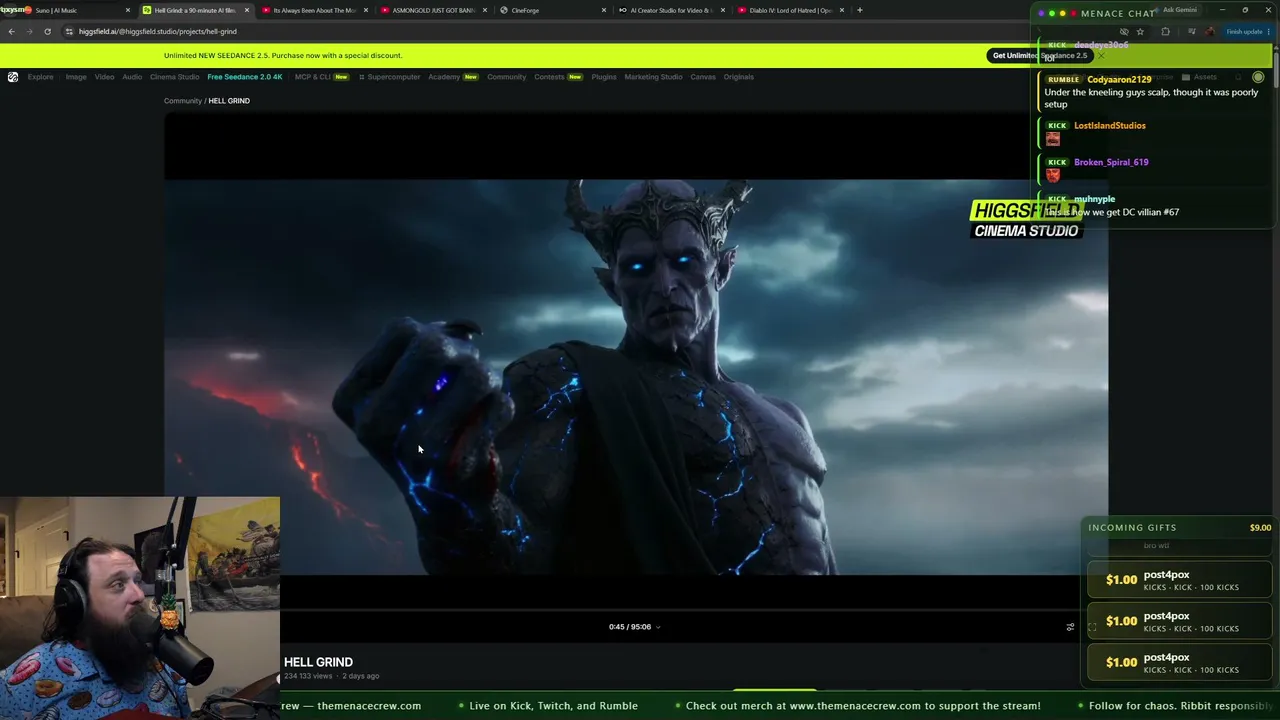Reload the page with the refresh icon

[x=47, y=31]
